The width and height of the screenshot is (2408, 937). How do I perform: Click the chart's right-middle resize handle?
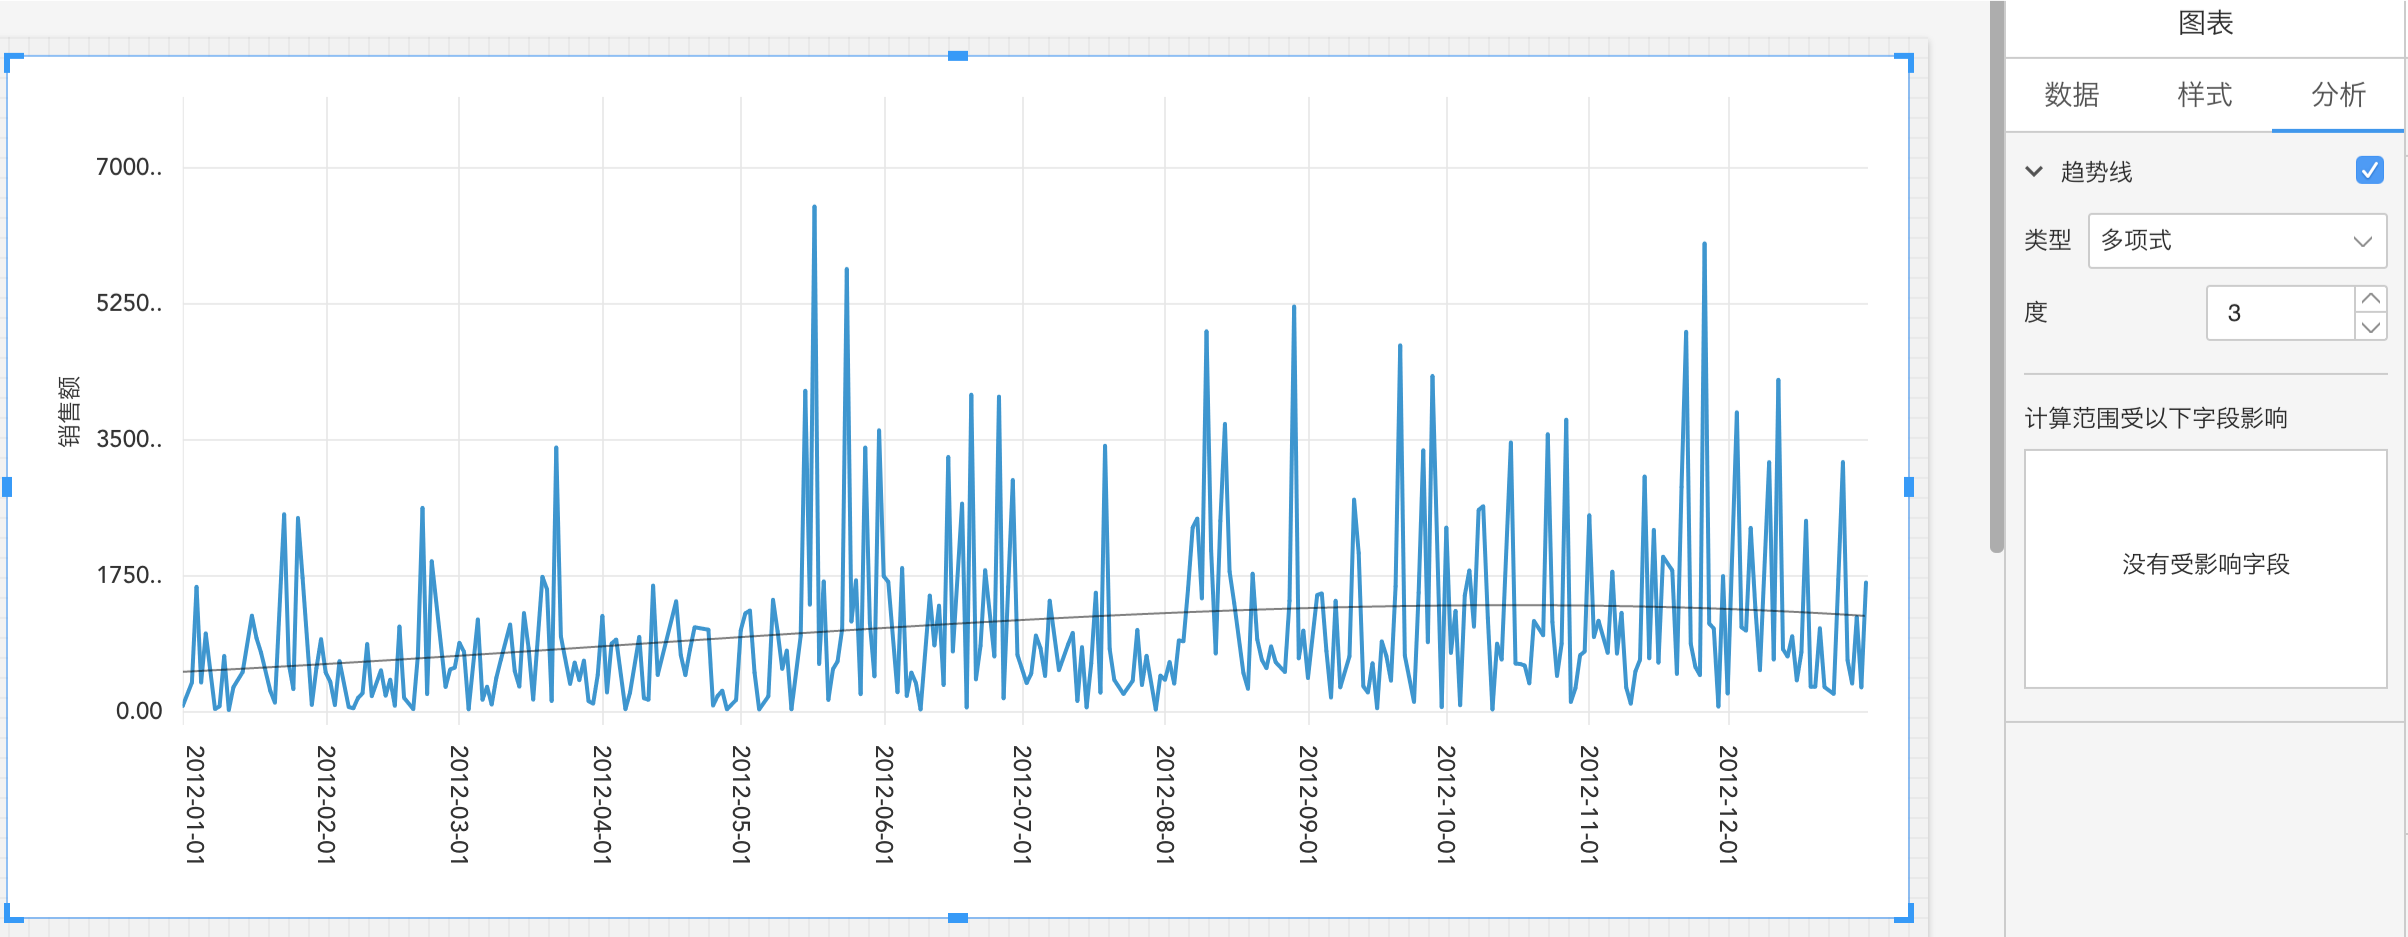[x=1908, y=487]
